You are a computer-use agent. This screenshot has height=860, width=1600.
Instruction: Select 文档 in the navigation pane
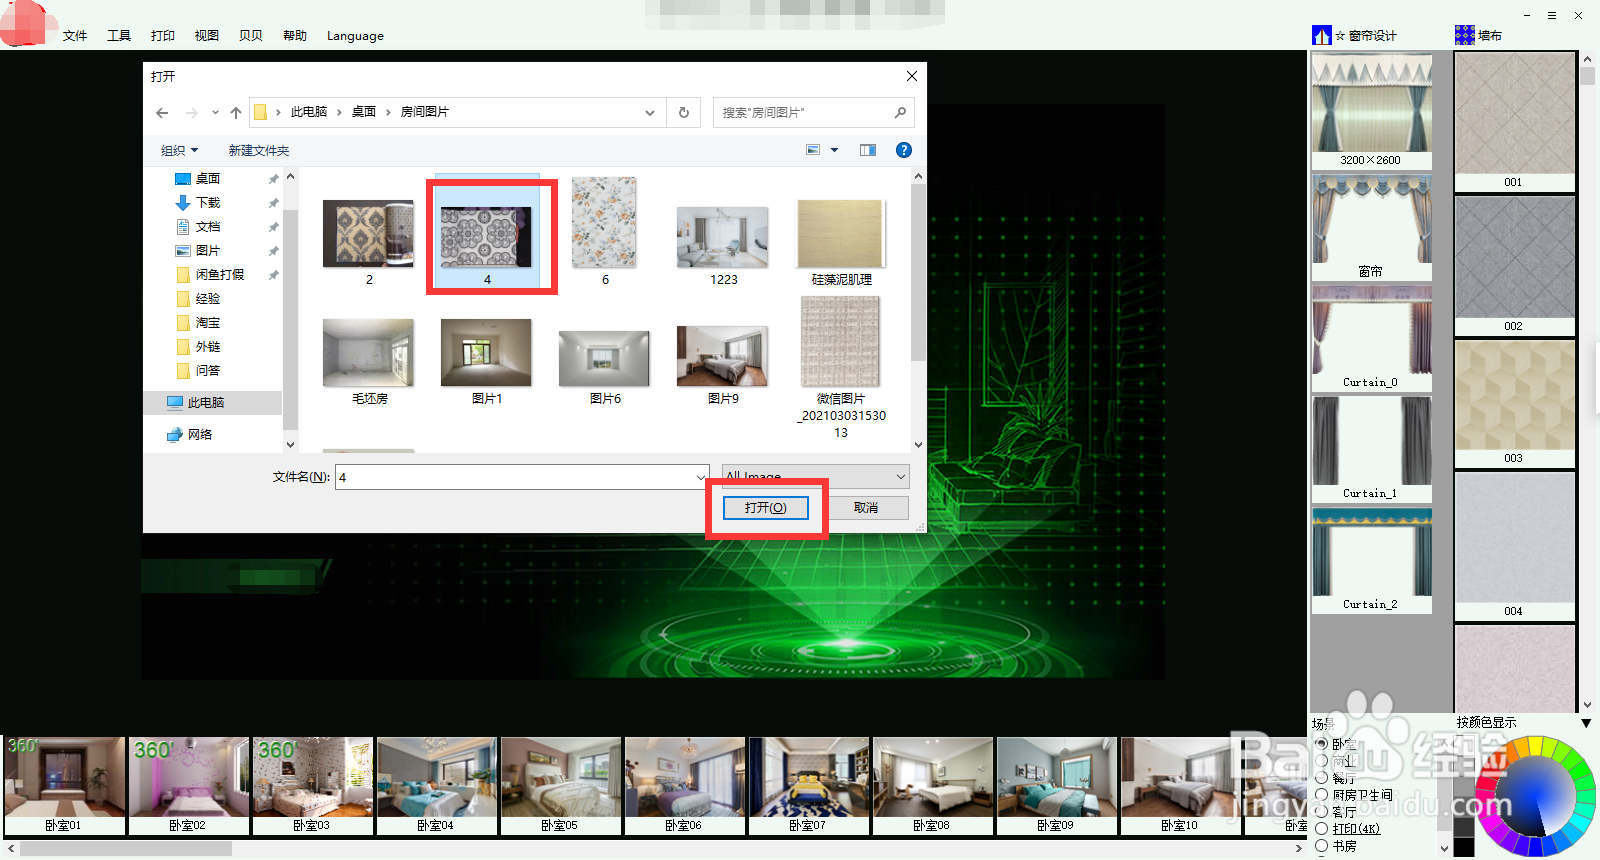coord(208,227)
